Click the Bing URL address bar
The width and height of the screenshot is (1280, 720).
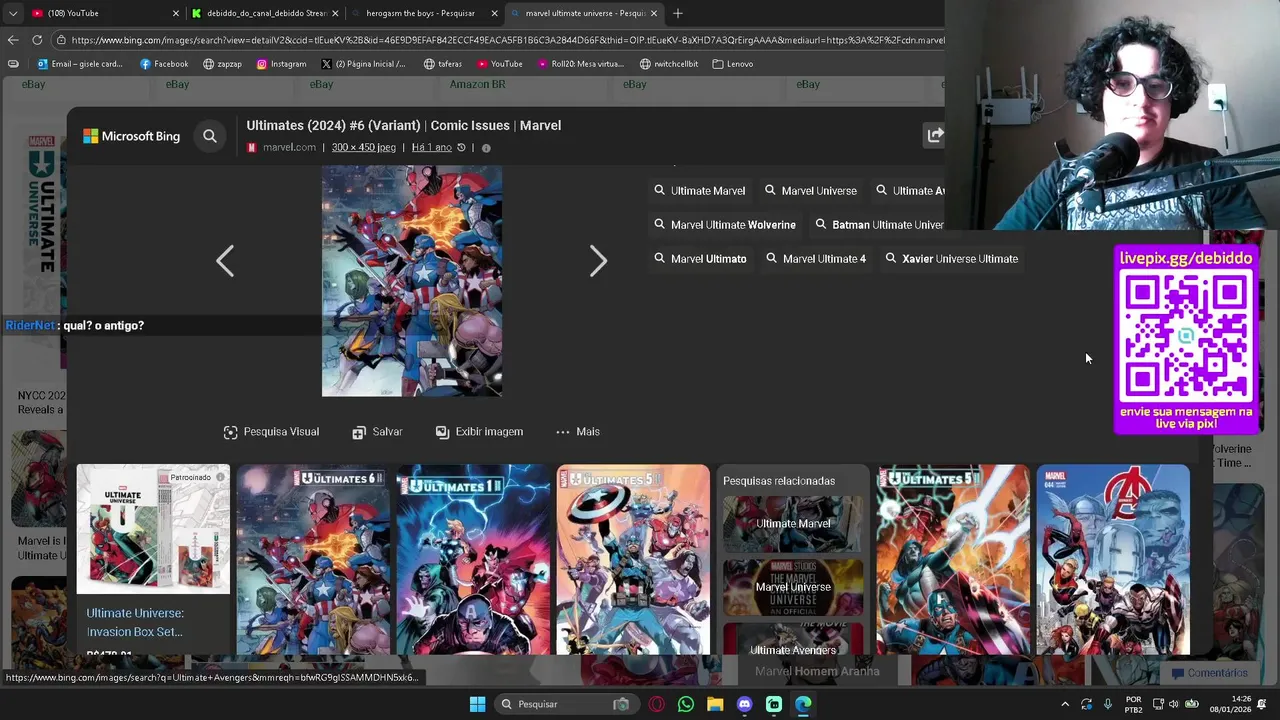pyautogui.click(x=500, y=40)
